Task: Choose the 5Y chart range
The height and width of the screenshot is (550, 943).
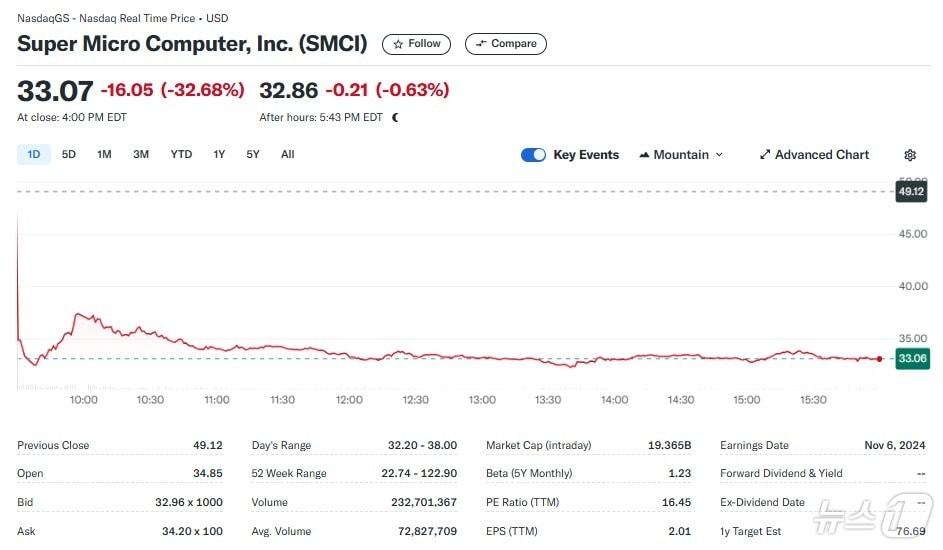Action: pos(253,154)
